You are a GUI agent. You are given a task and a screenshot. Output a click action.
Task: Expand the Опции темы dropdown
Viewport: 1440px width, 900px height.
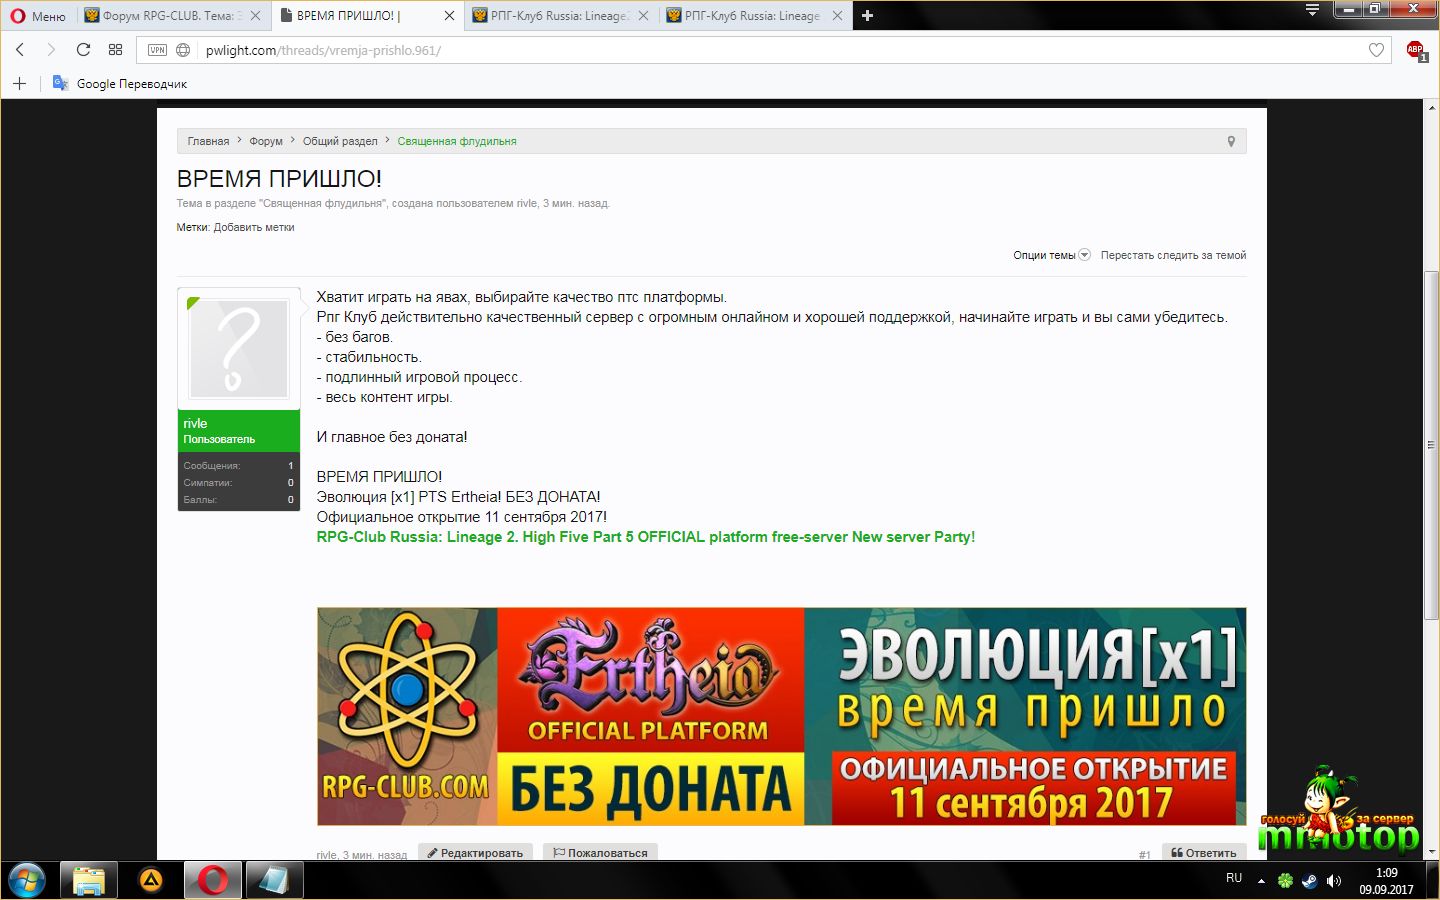click(x=1051, y=255)
